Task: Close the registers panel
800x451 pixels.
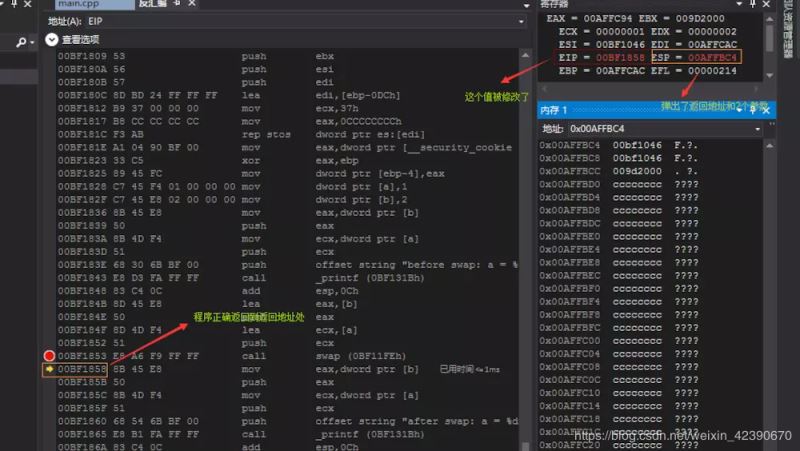Action: tap(766, 4)
